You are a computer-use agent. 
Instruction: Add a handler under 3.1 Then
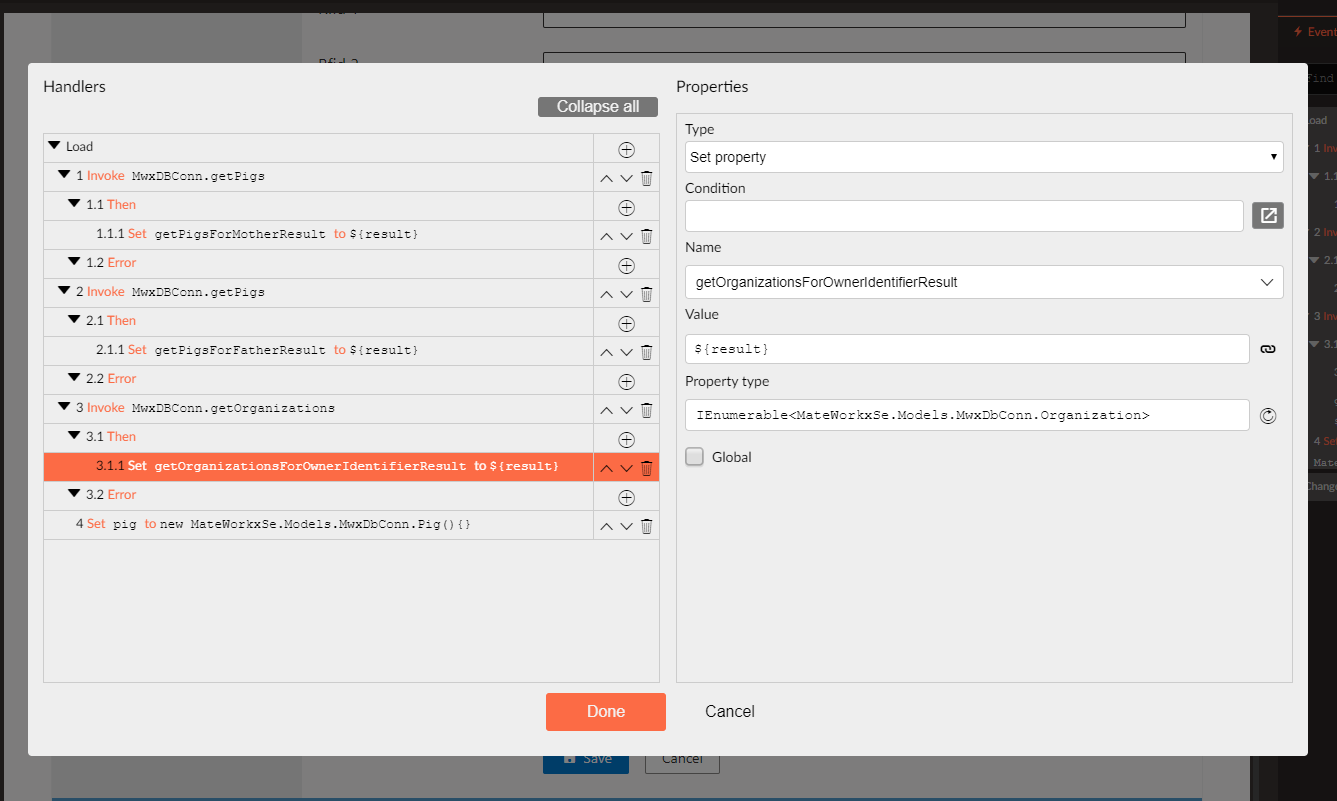626,440
